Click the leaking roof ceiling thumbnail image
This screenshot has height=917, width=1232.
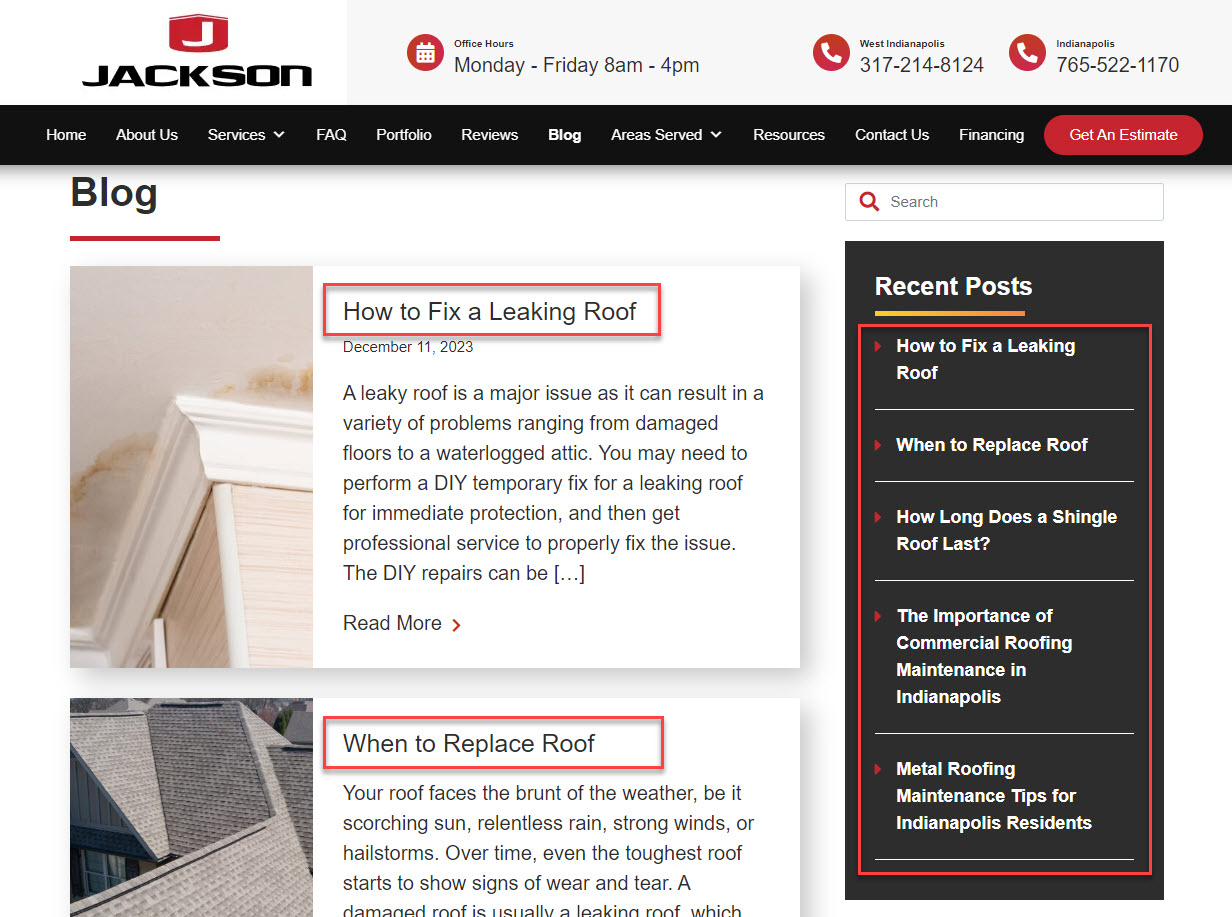(x=191, y=466)
